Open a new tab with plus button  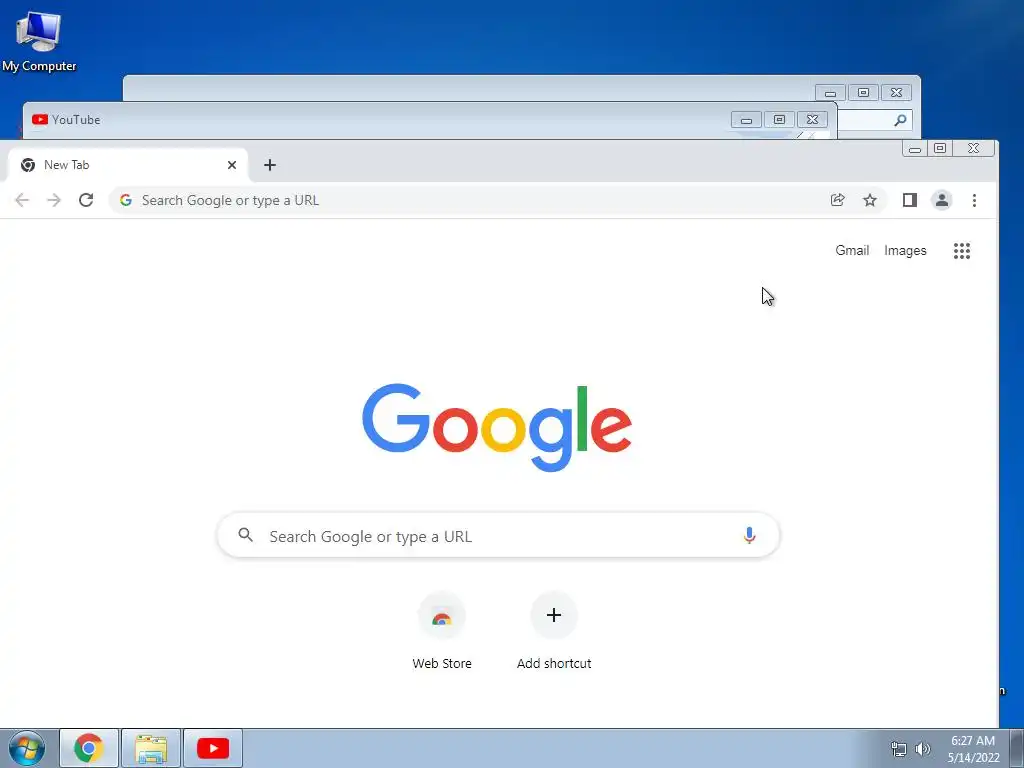pos(270,165)
